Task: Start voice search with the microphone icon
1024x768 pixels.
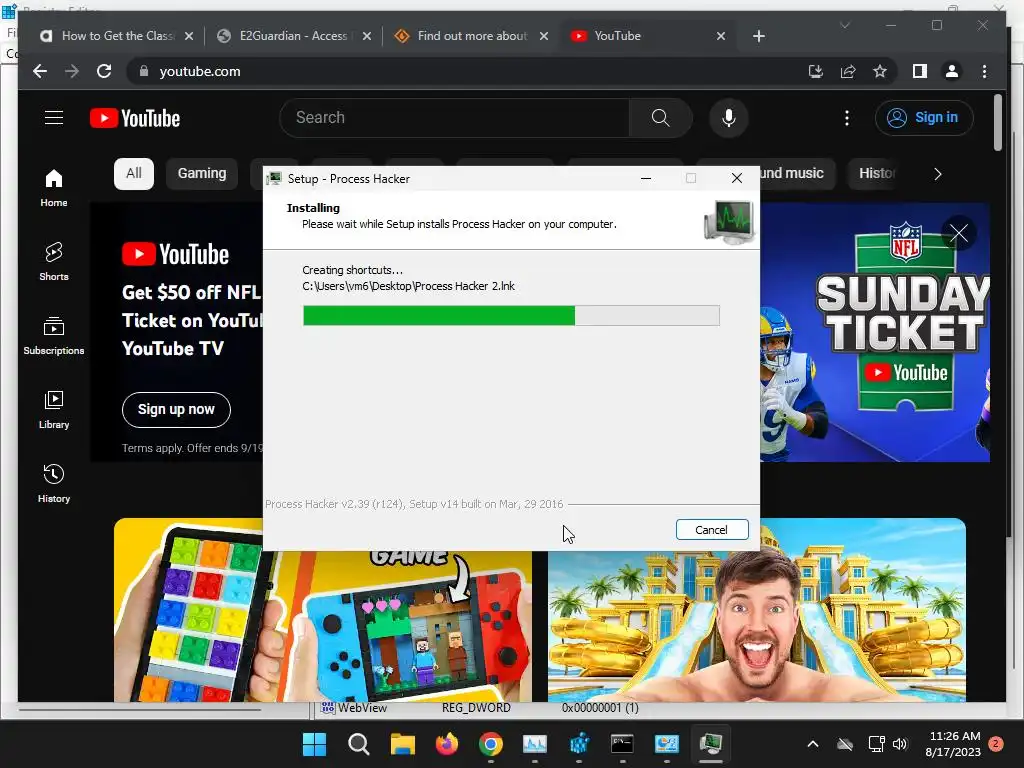Action: (729, 118)
